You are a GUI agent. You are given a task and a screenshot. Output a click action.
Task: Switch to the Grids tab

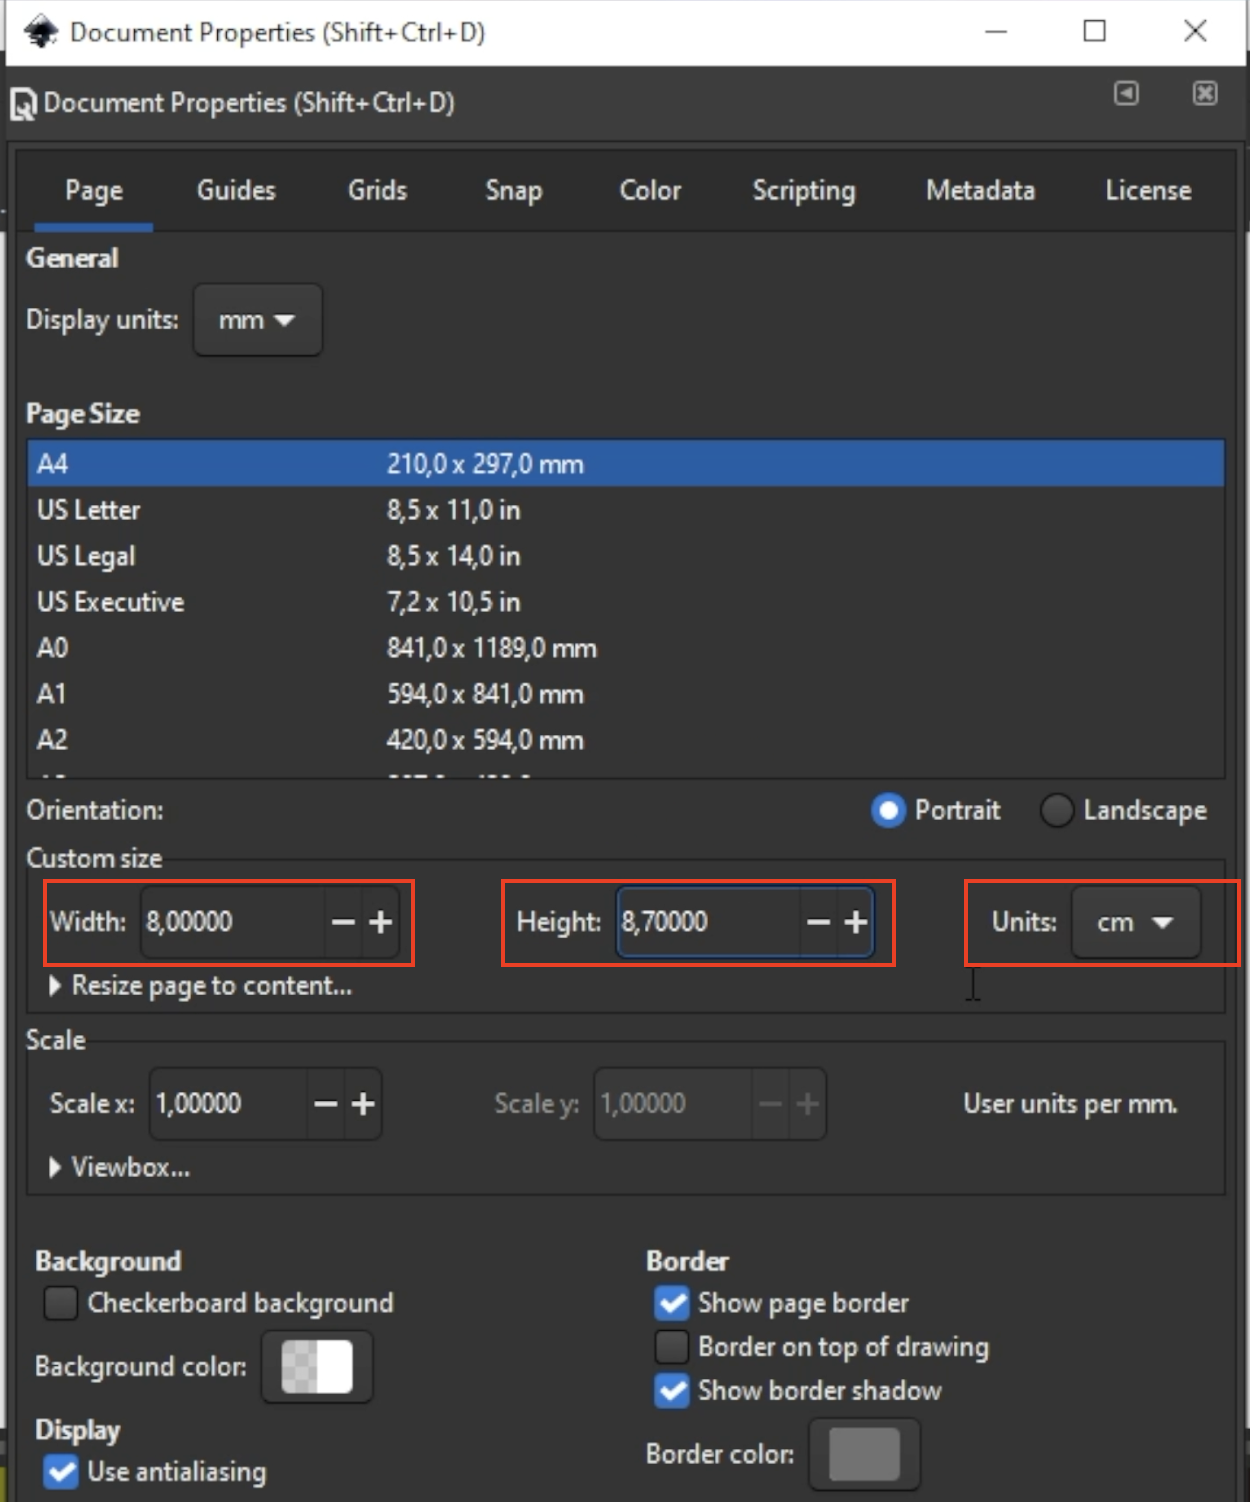[377, 190]
